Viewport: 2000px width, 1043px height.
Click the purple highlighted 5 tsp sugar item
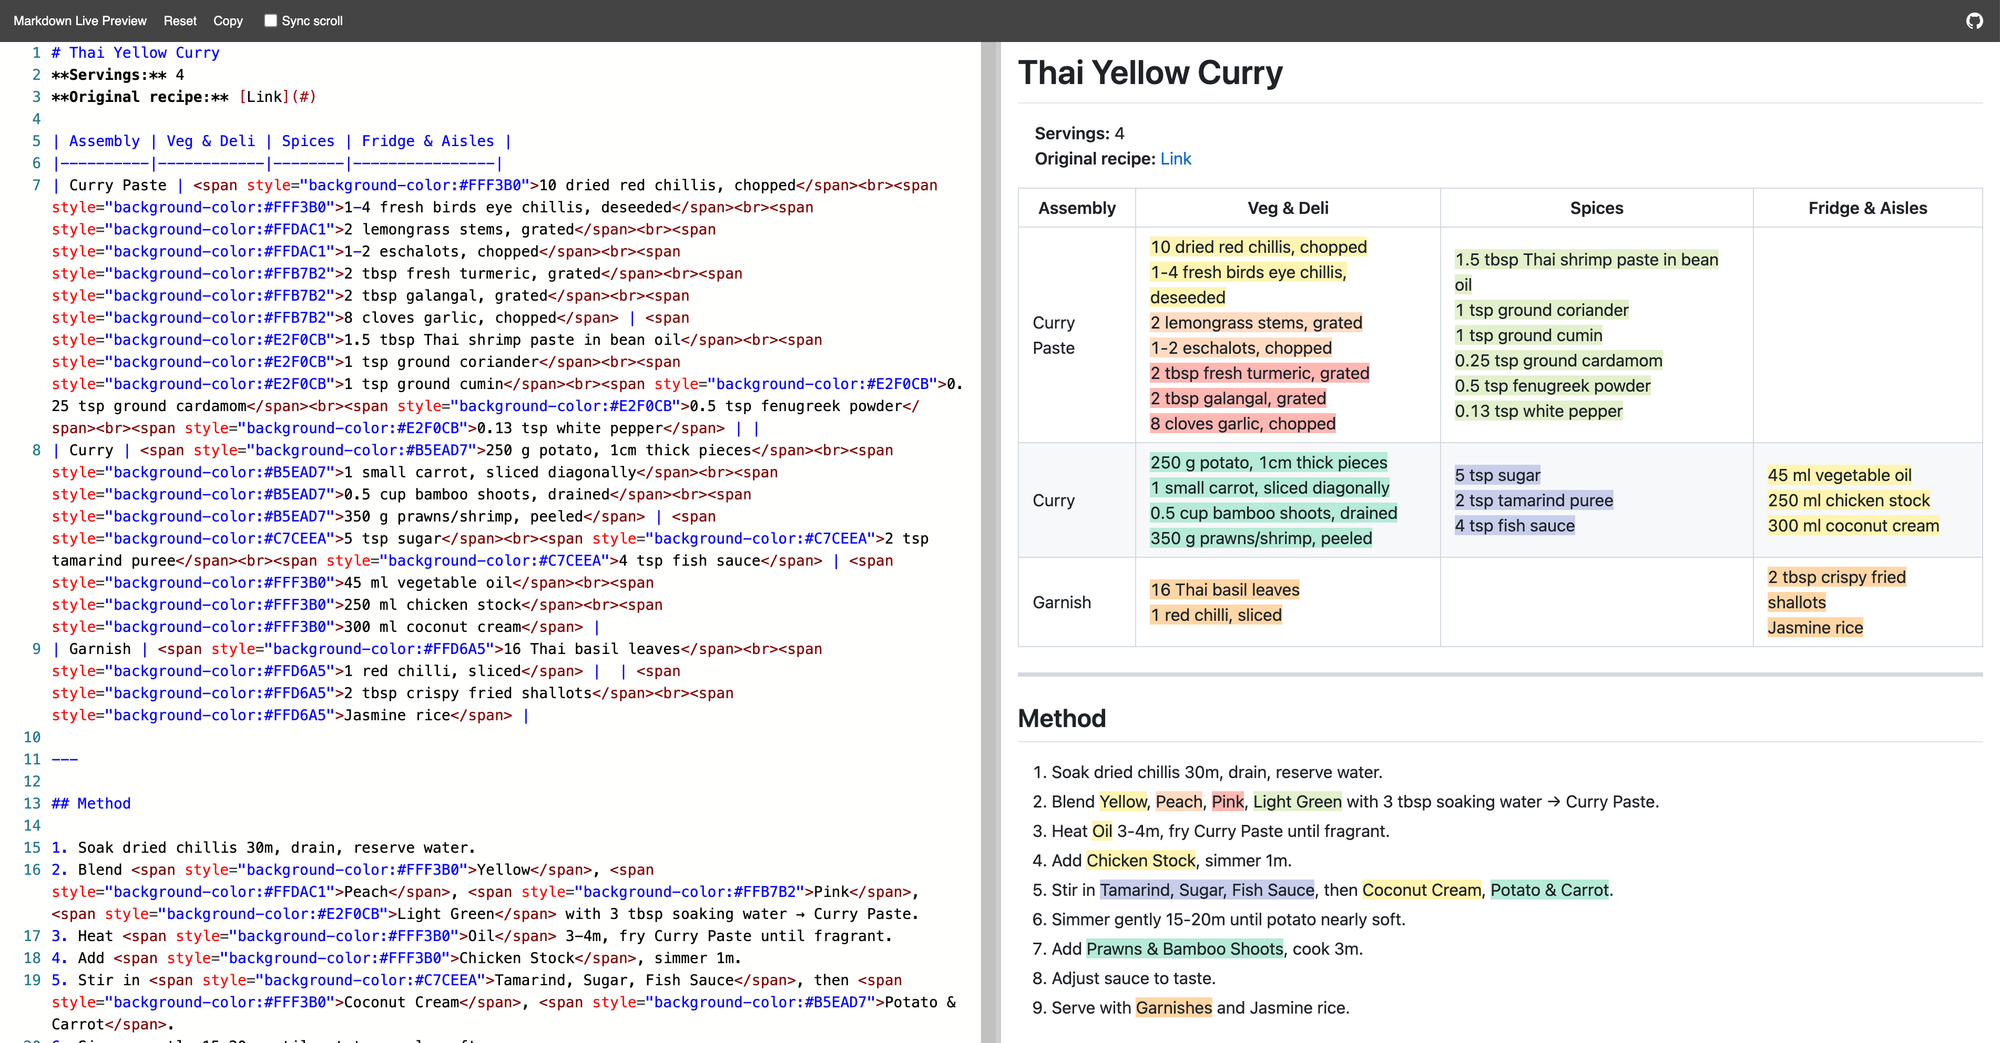1497,475
